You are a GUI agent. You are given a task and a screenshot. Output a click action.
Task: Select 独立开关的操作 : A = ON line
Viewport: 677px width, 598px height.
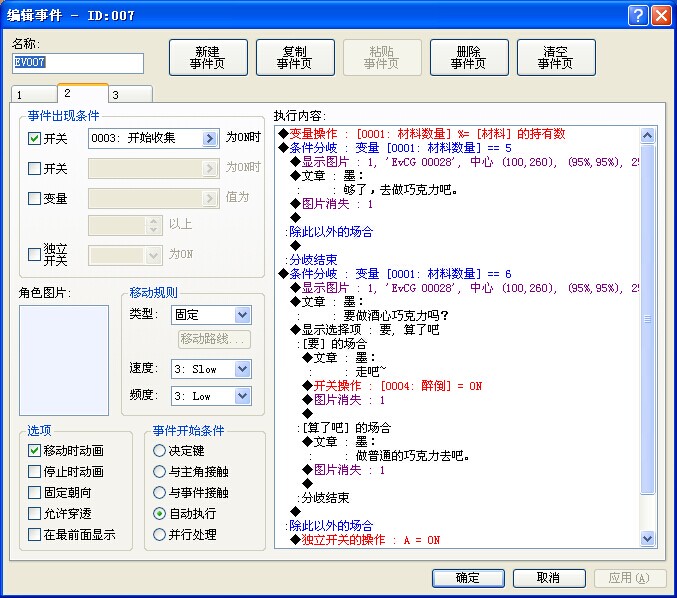click(x=365, y=540)
